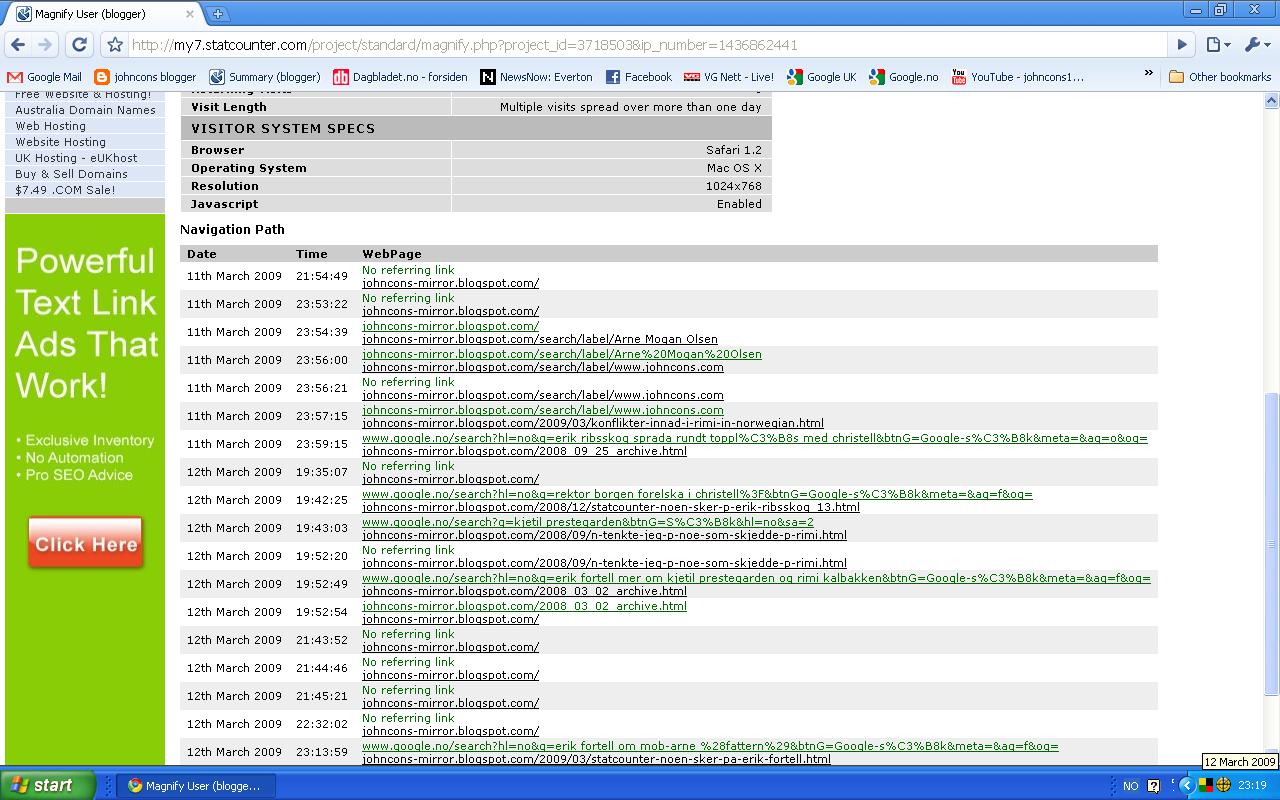Image resolution: width=1280 pixels, height=800 pixels.
Task: Open the 2008_09_25_archive.html page link
Action: coord(524,451)
